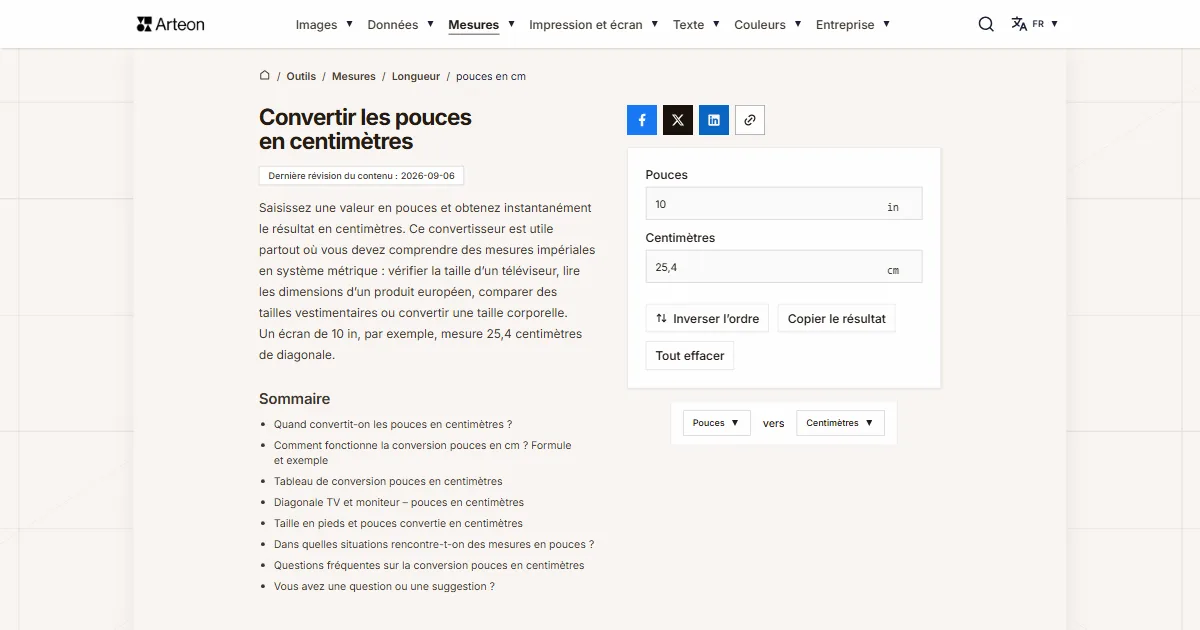Open the search icon in header
The width and height of the screenshot is (1200, 630).
(986, 24)
